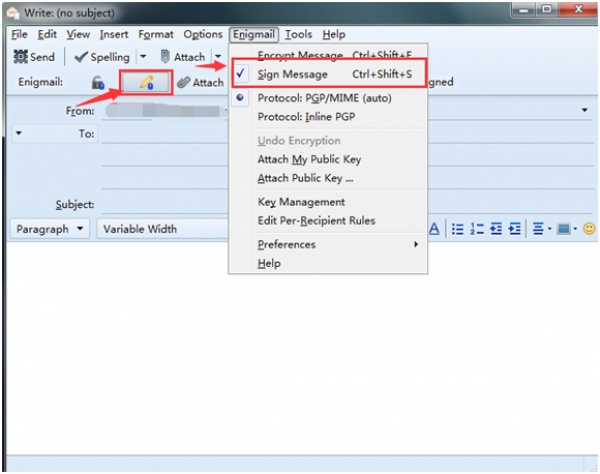Outdent the text
The height and width of the screenshot is (474, 600).
(x=496, y=229)
